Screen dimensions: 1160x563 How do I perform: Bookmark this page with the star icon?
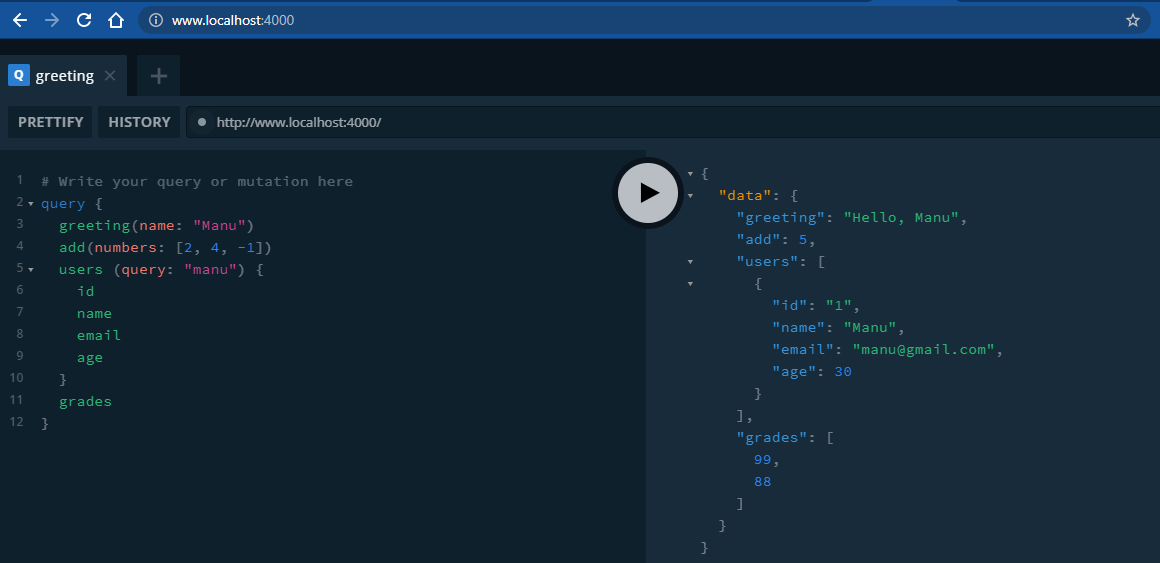[1133, 21]
